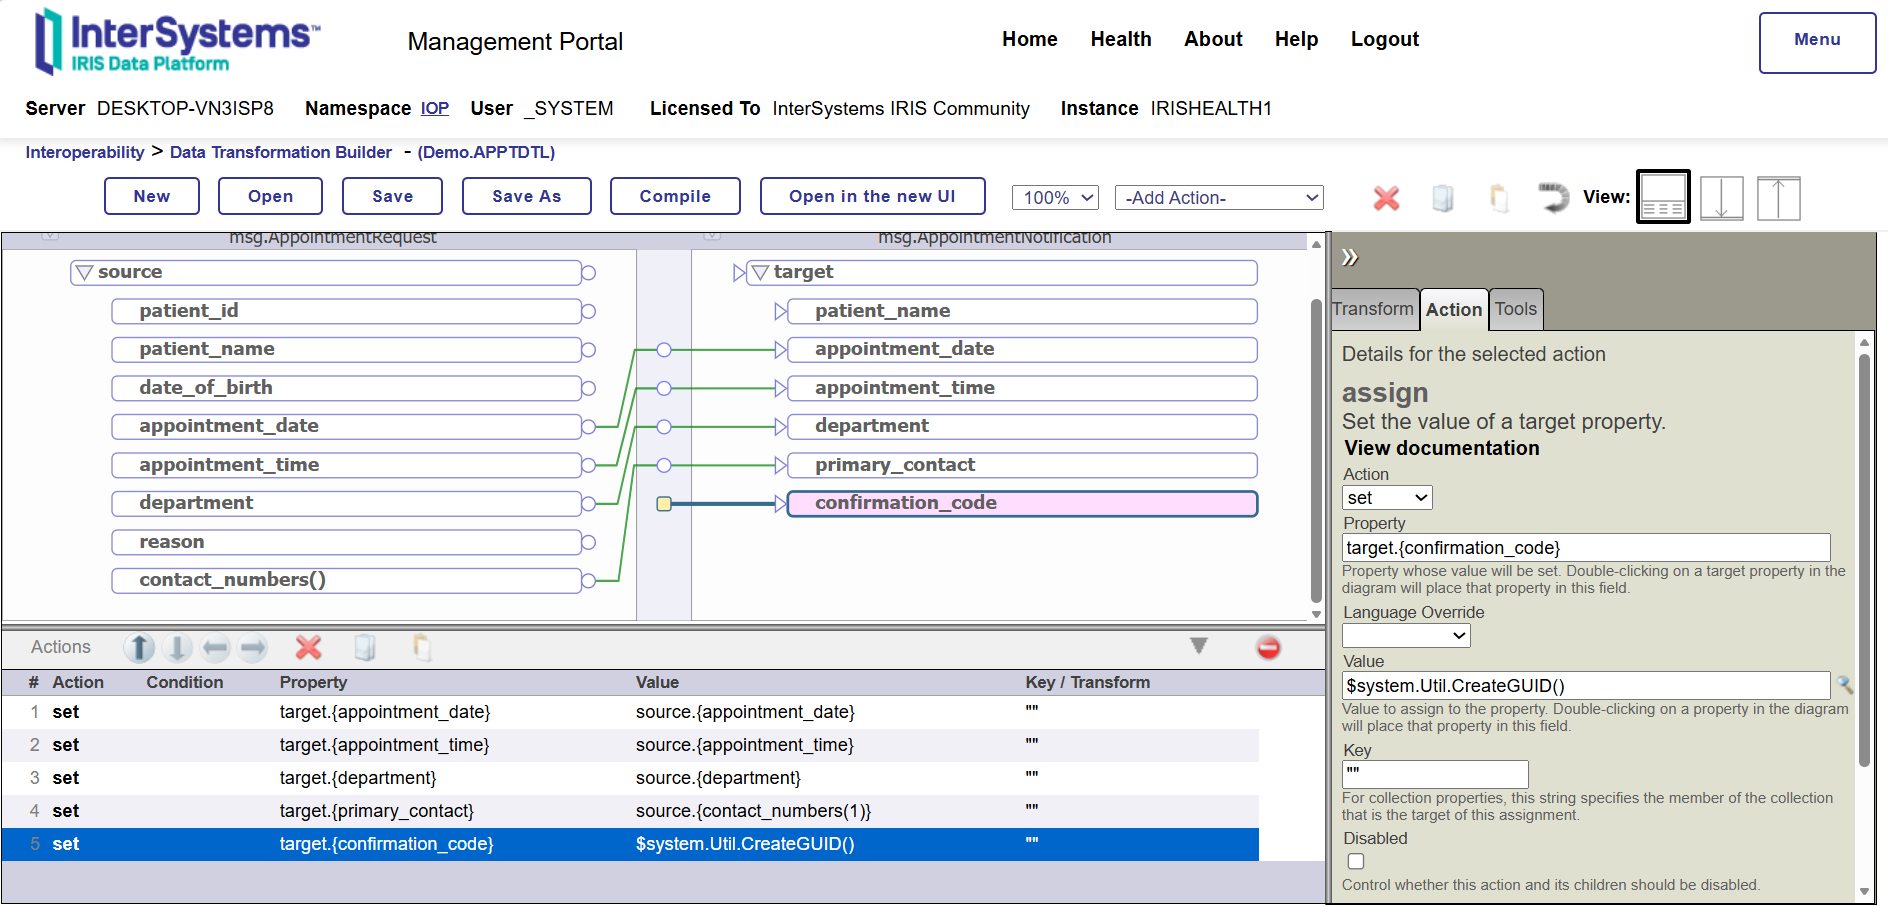Open the Tools tab
The image size is (1888, 906).
click(1515, 309)
